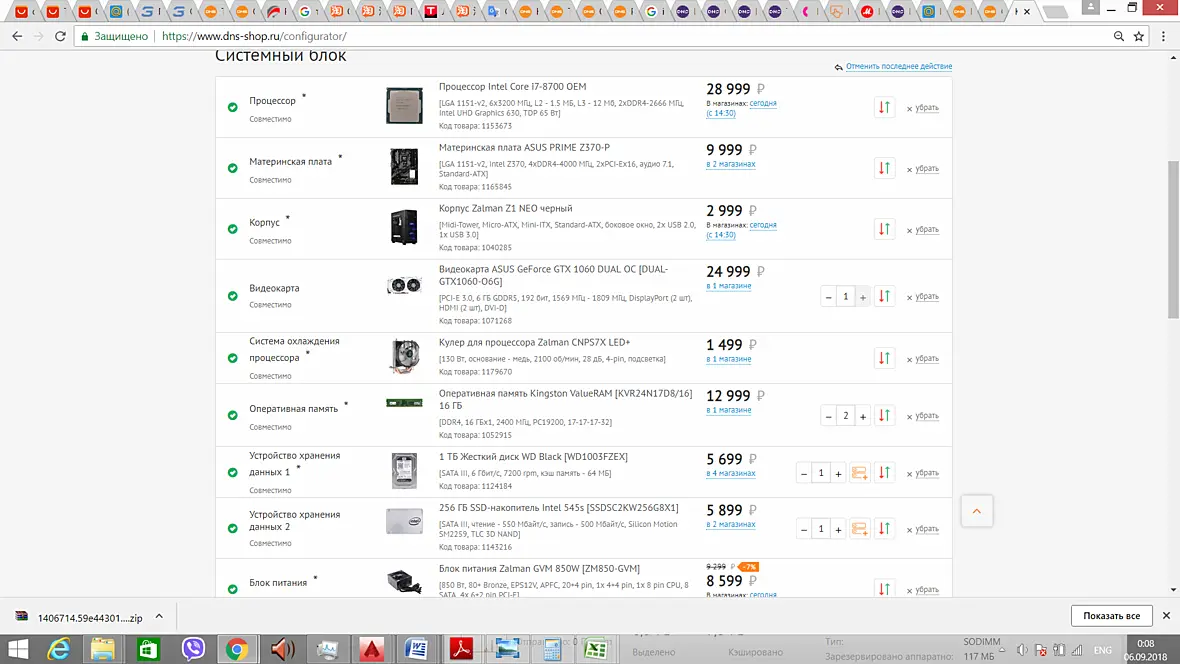Add another storage device after WD Black
Image resolution: width=1180 pixels, height=664 pixels.
[859, 473]
